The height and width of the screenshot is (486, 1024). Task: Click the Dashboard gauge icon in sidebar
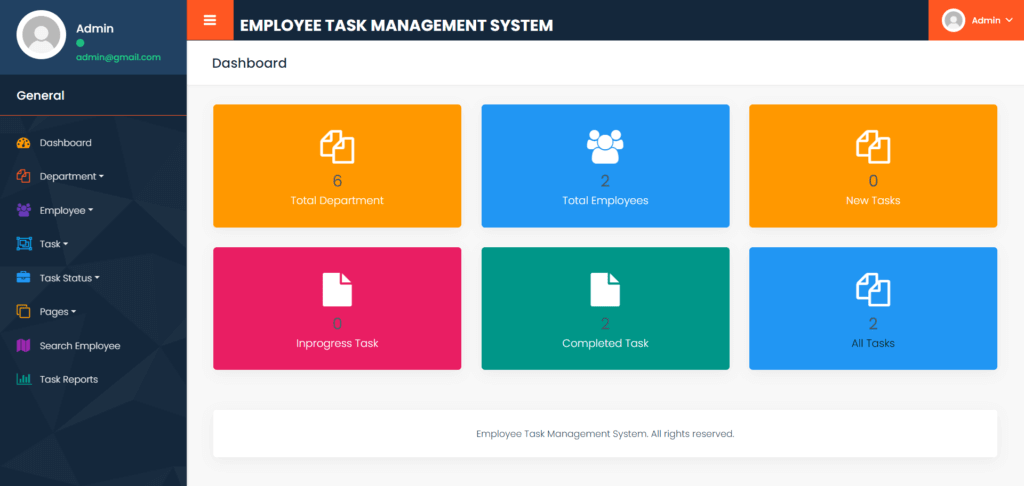[24, 143]
